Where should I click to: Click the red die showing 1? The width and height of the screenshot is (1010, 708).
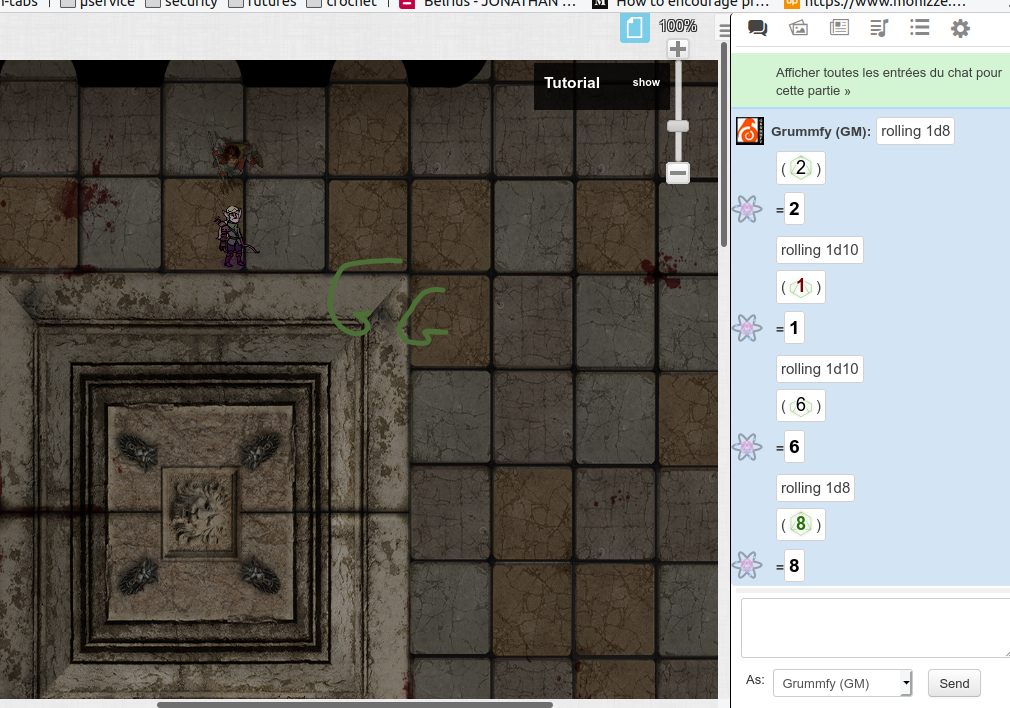(801, 287)
